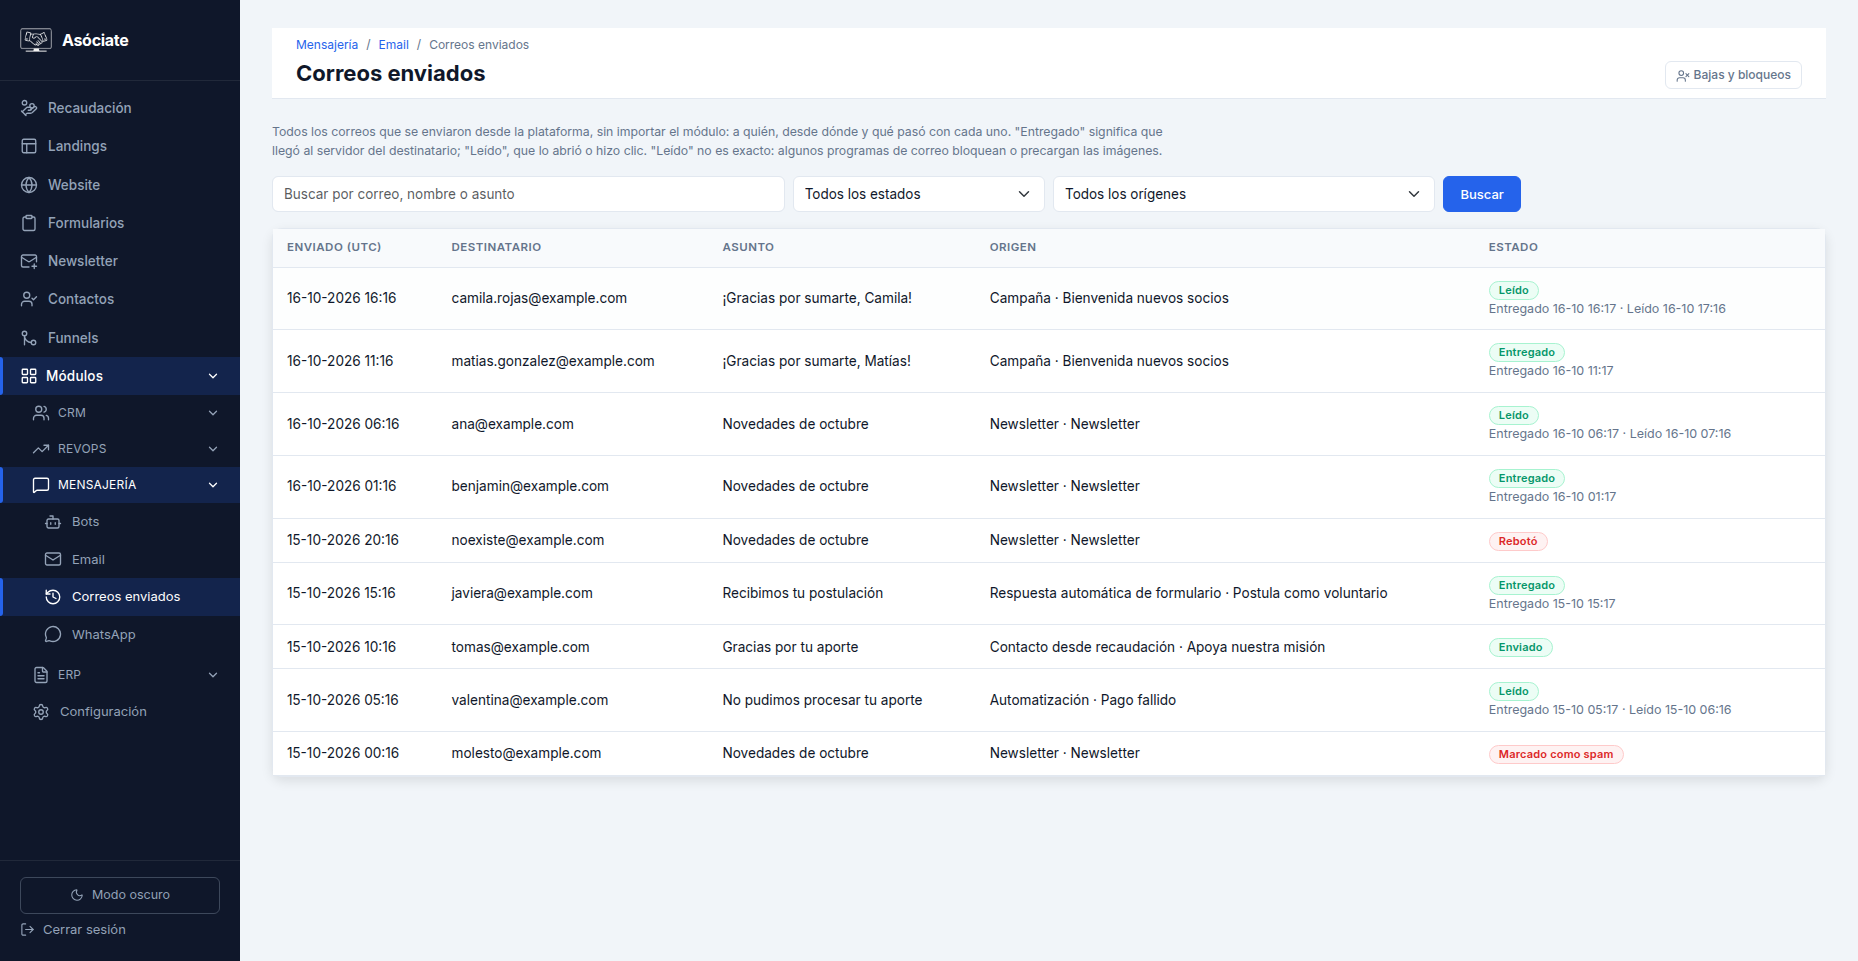Click the ENVIADO (UTC) column header

tap(334, 247)
